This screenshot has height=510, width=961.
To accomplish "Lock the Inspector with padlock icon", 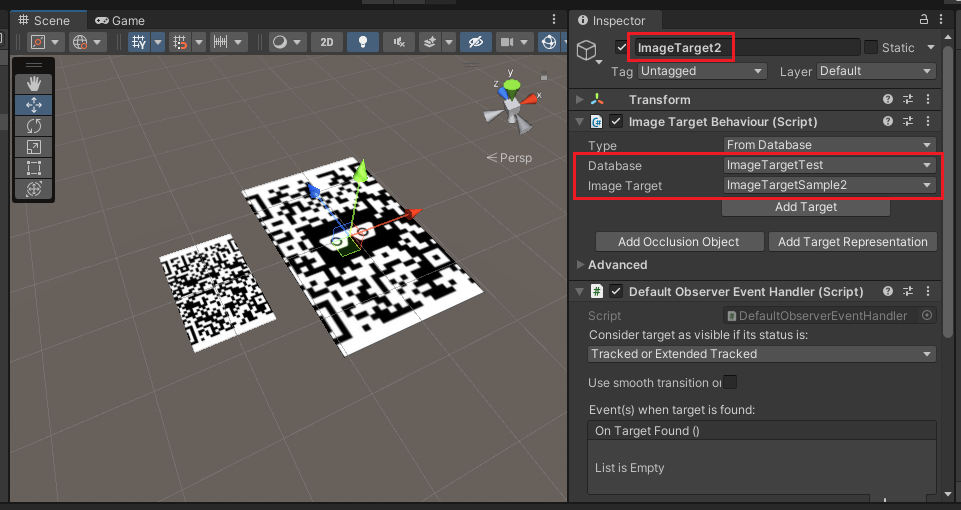I will point(924,20).
